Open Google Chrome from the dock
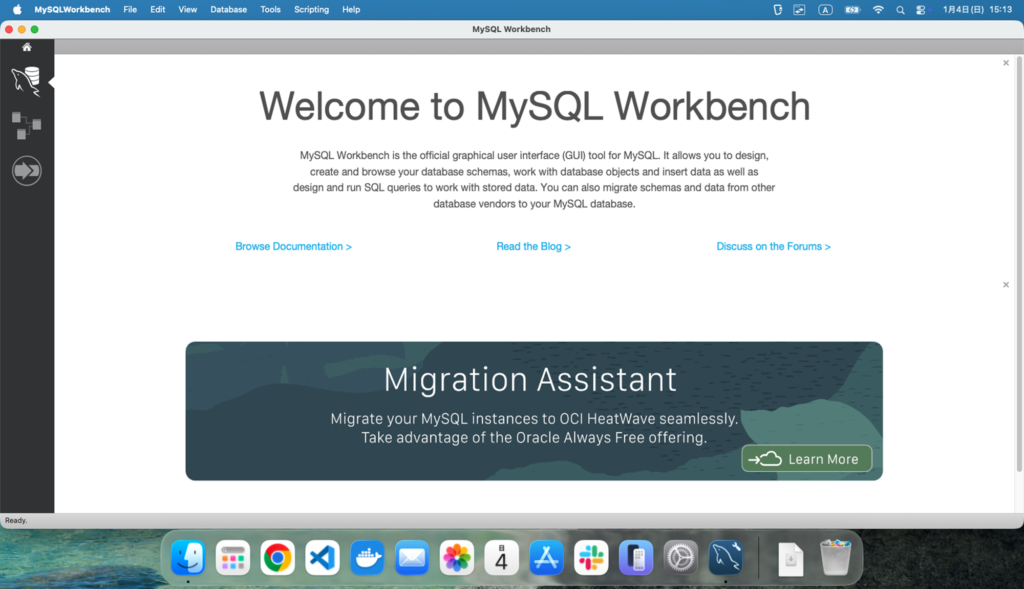 [x=277, y=557]
